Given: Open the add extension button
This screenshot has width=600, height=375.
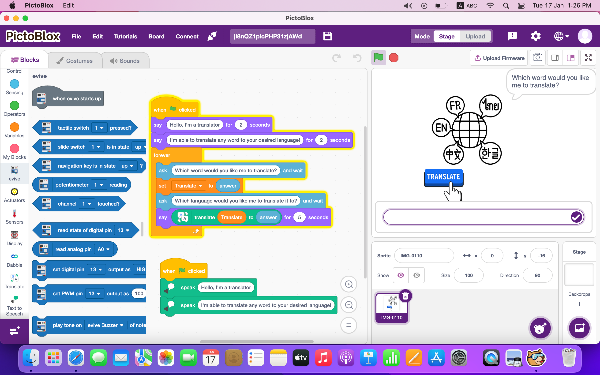Looking at the screenshot, I should pos(14,331).
